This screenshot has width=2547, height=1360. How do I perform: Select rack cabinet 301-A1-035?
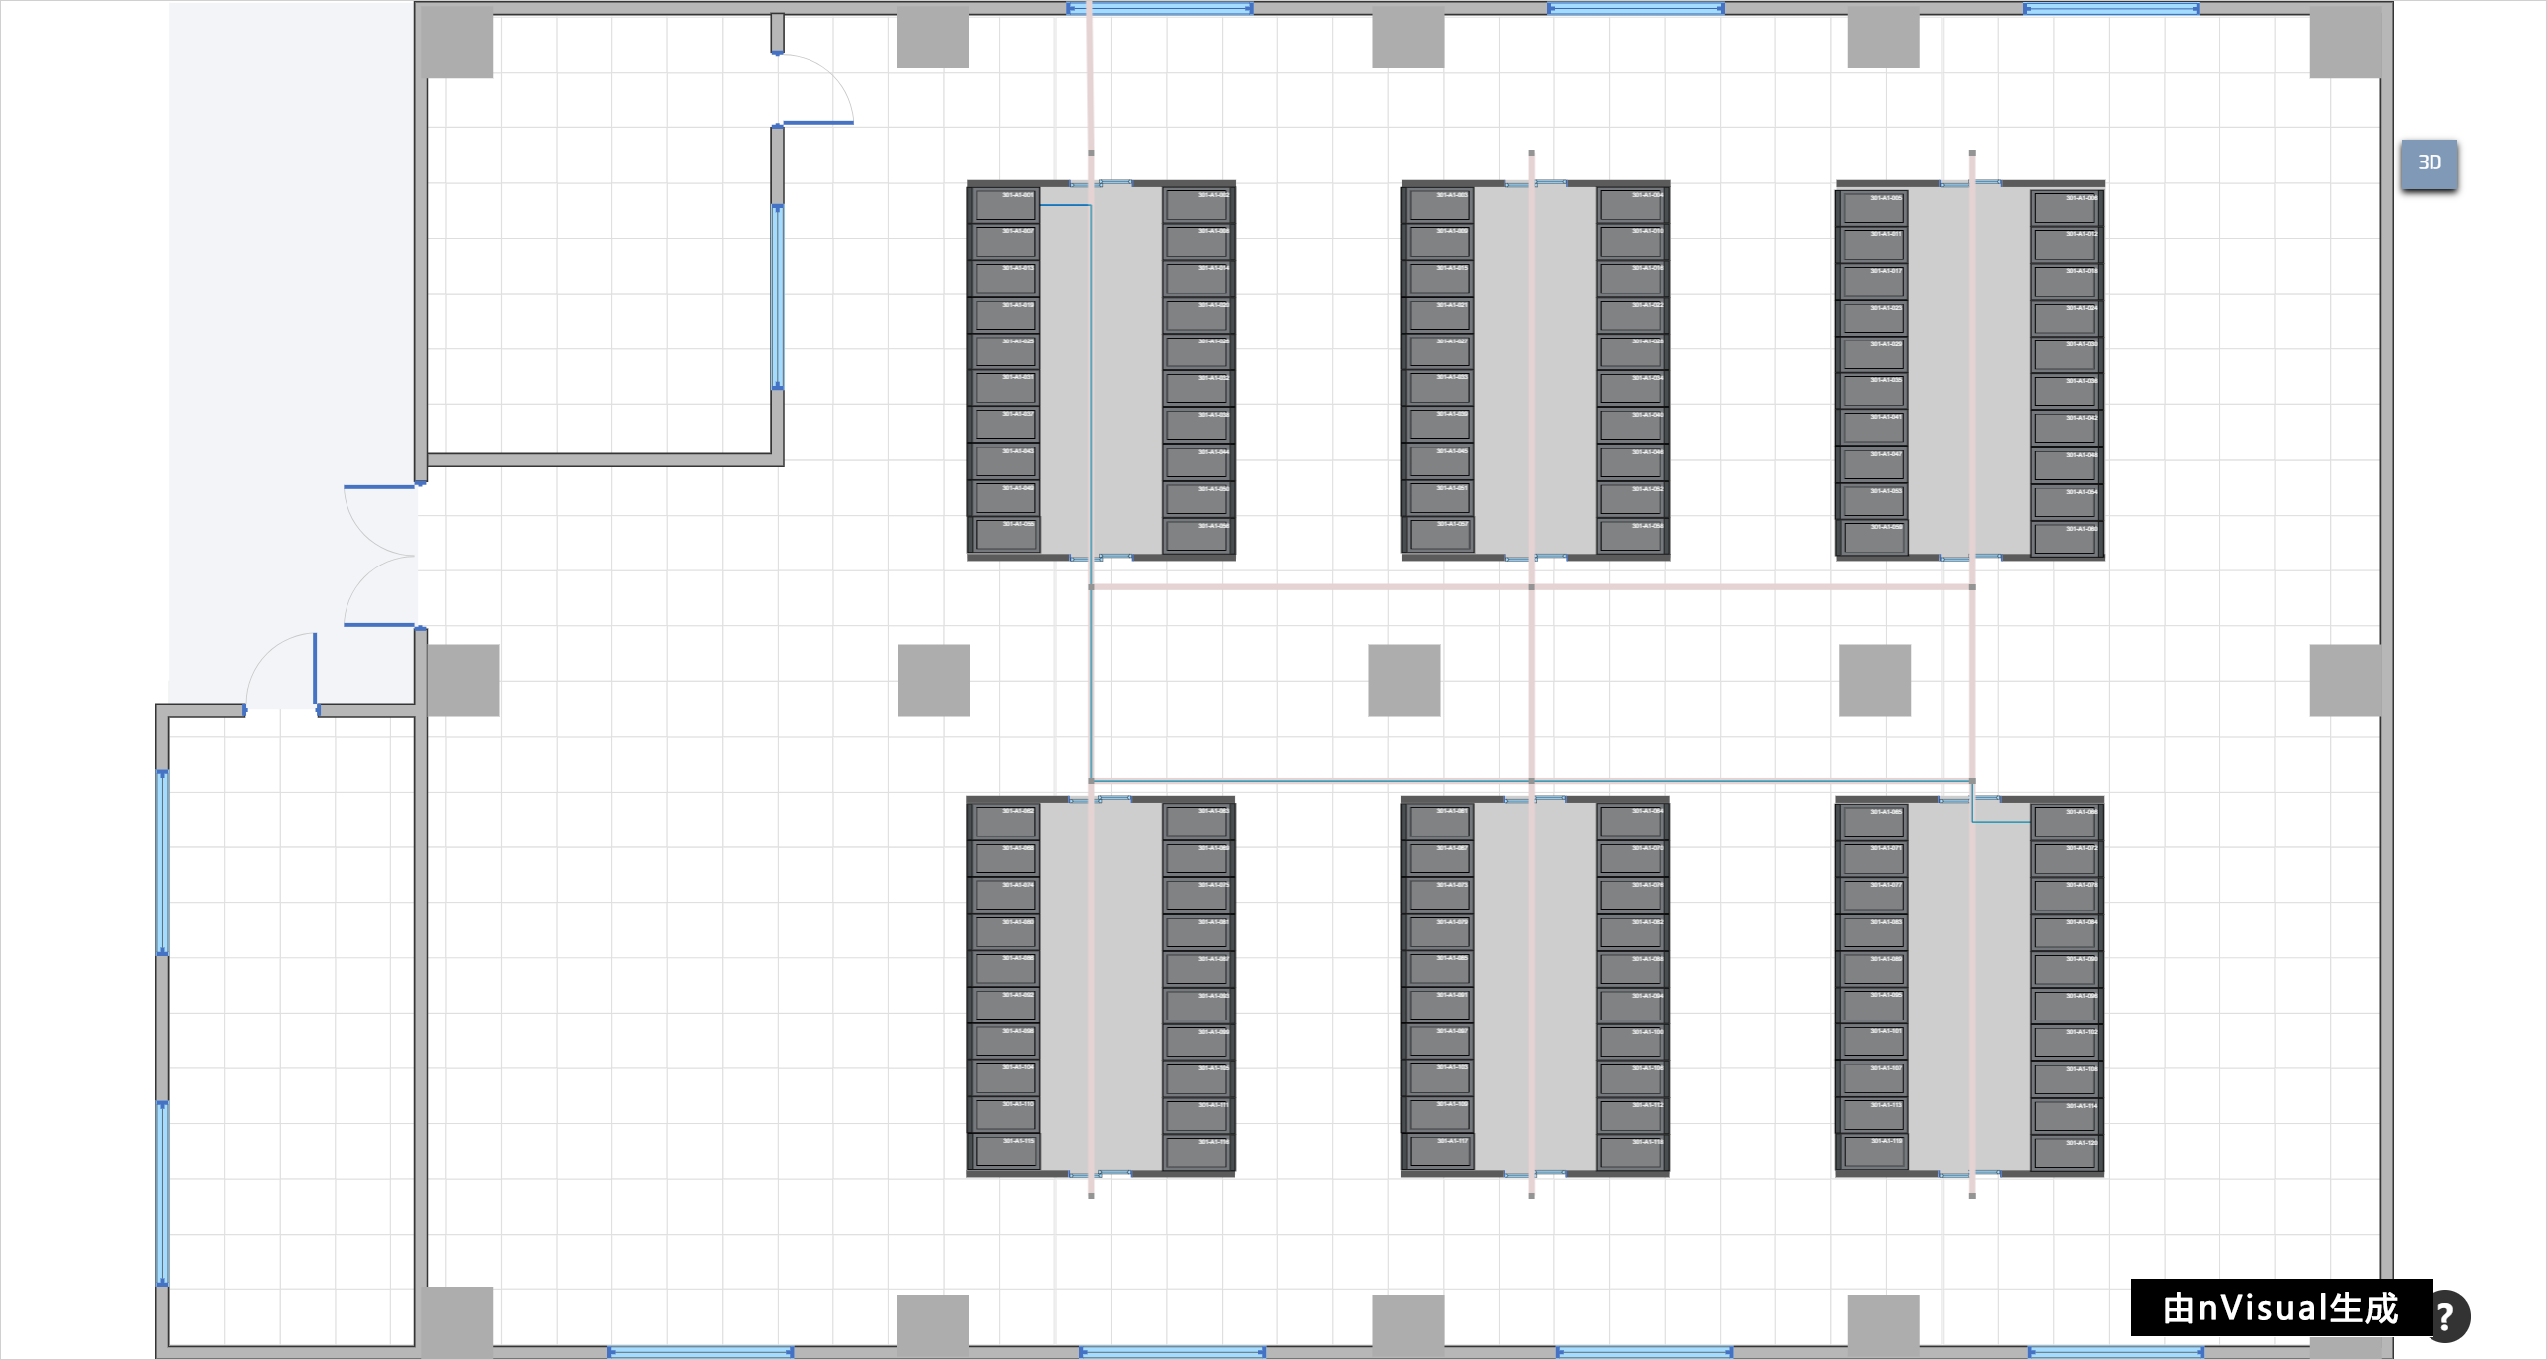pos(1874,391)
